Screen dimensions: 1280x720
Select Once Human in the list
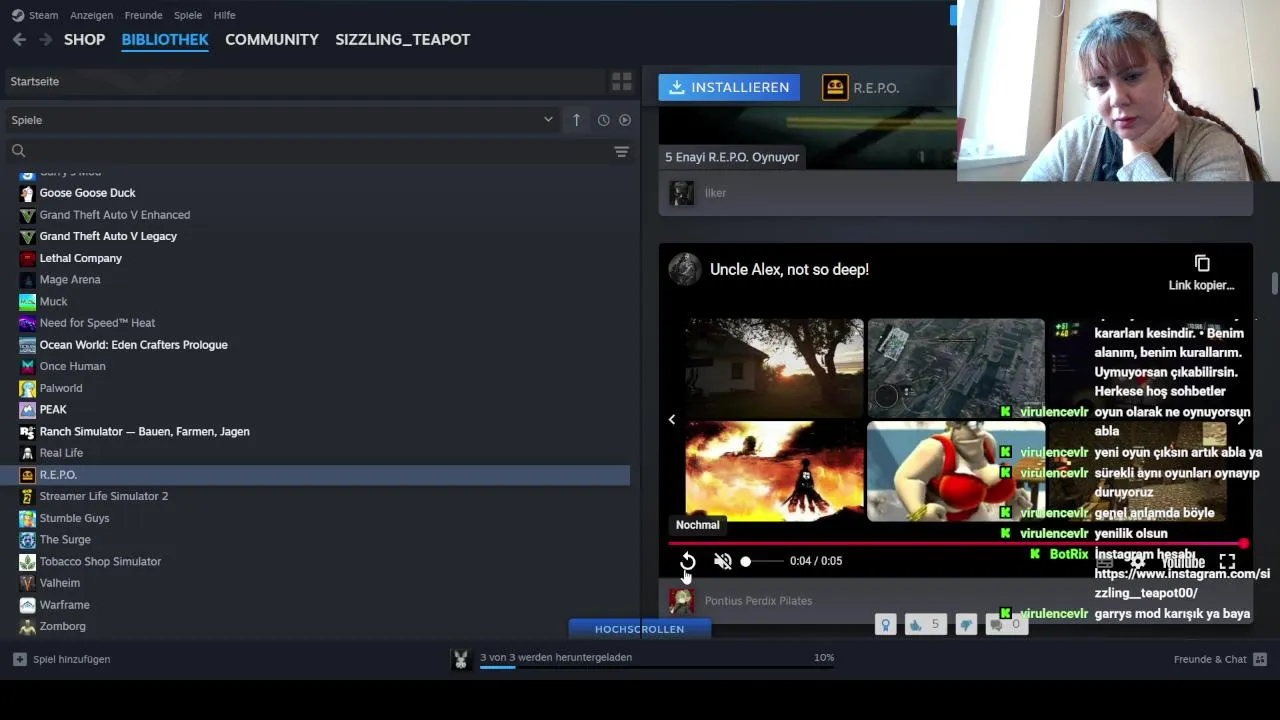pos(72,366)
